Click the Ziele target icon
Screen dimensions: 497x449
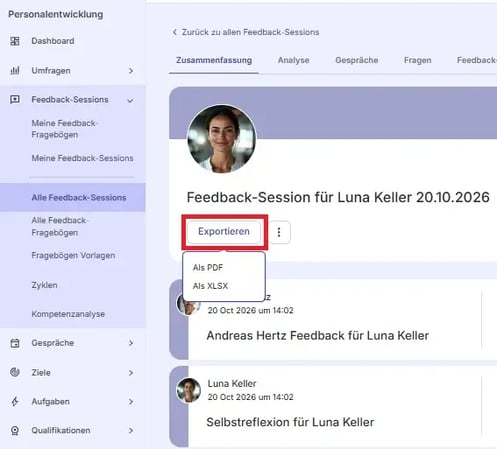(15, 372)
